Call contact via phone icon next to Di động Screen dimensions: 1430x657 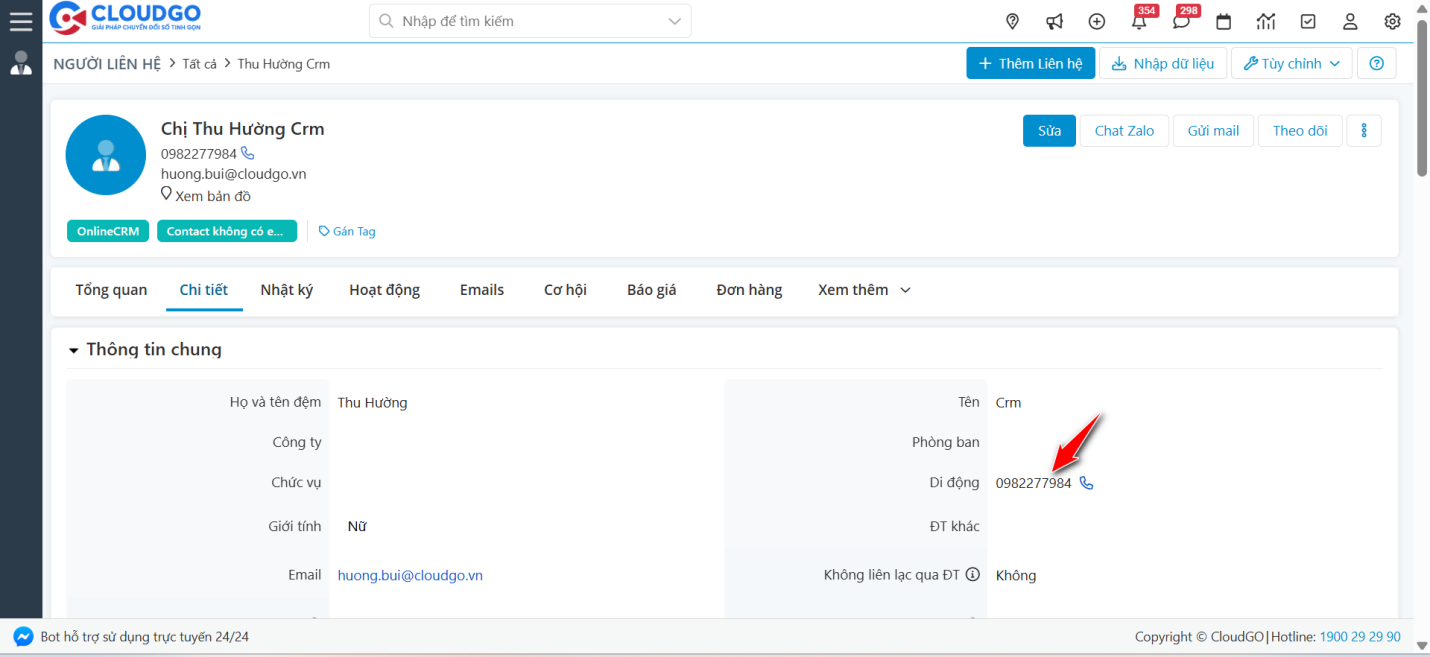pyautogui.click(x=1086, y=482)
